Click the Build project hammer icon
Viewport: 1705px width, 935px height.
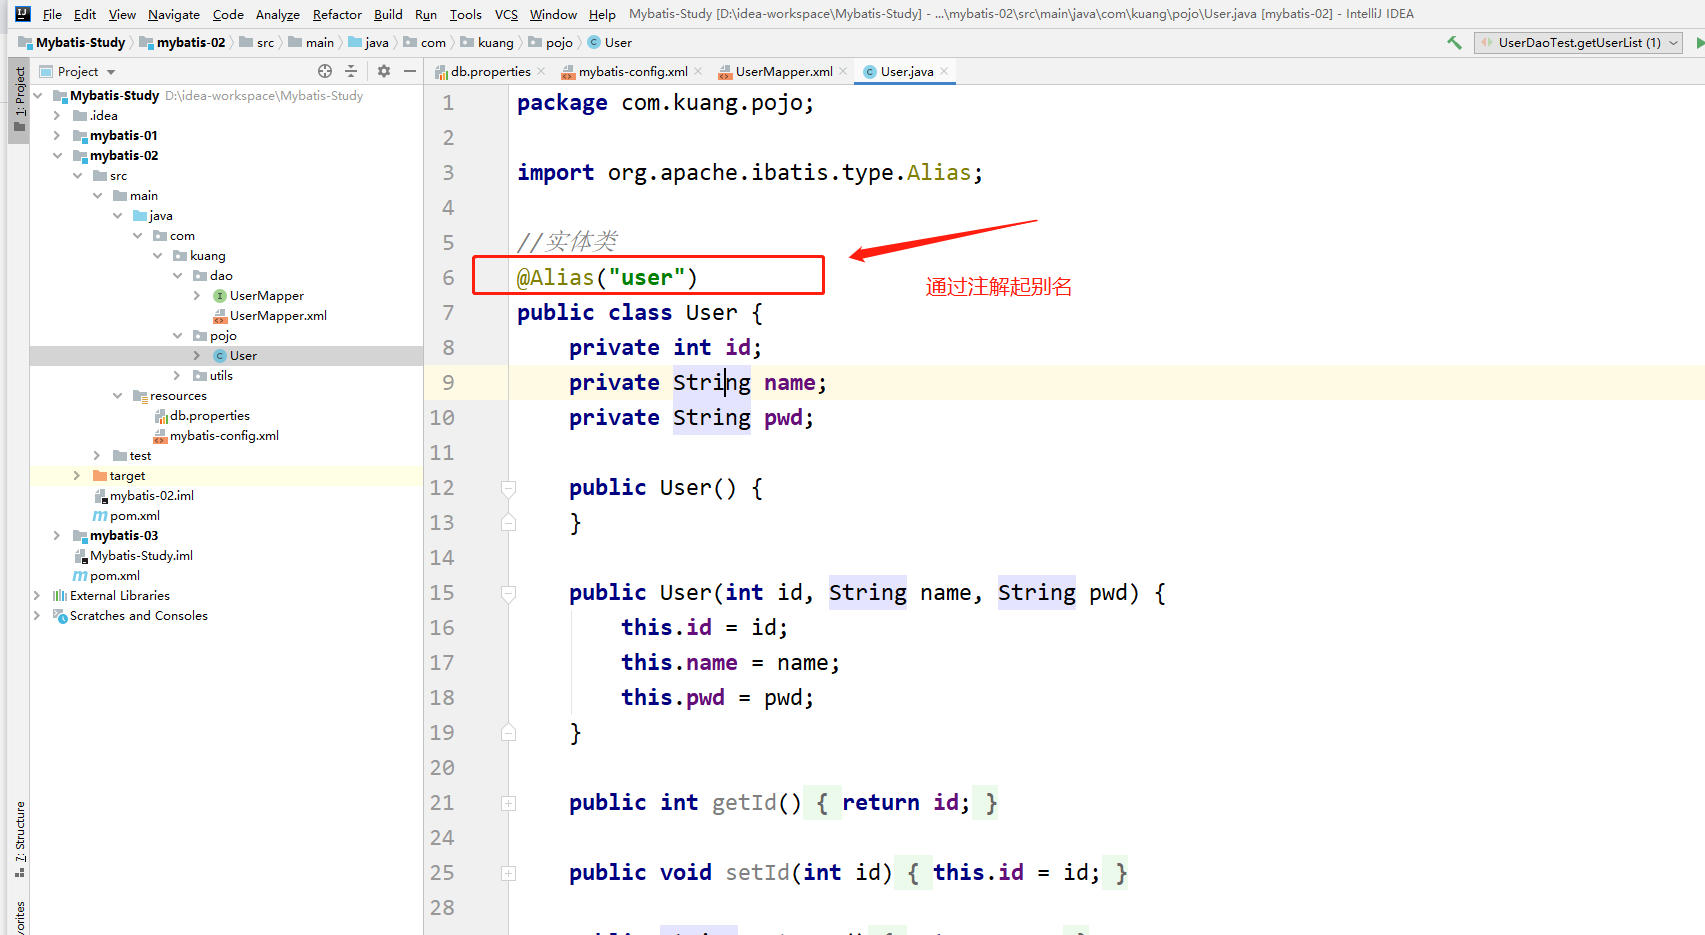[1454, 42]
